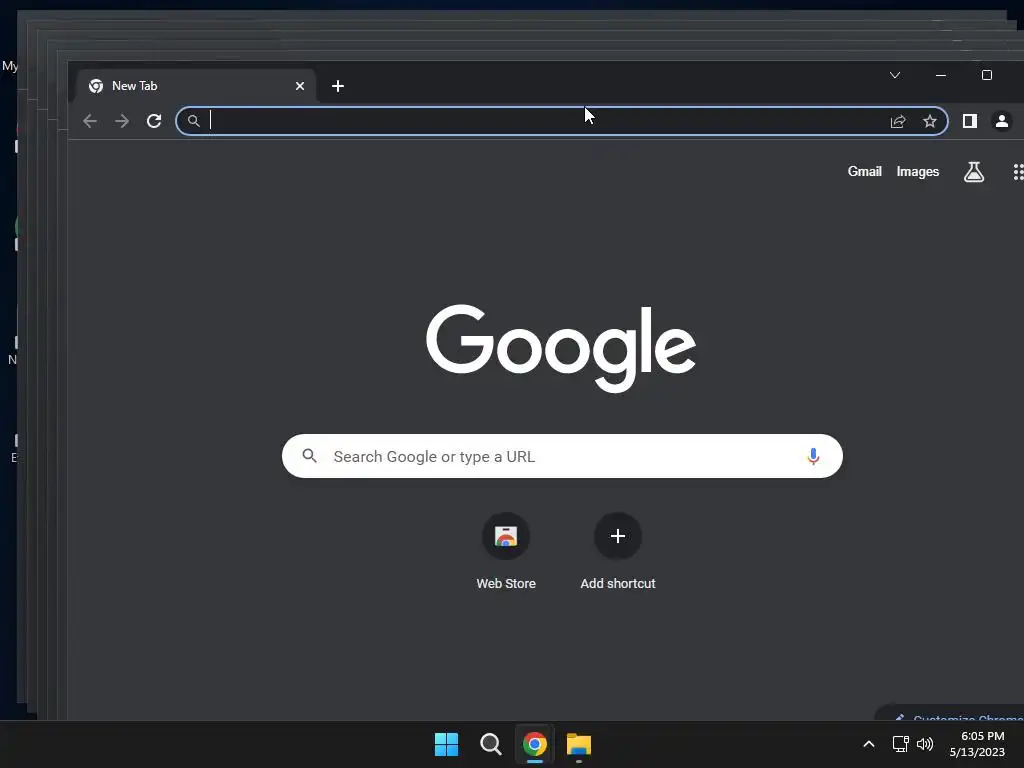This screenshot has width=1024, height=768.
Task: Open Google Images link
Action: [x=918, y=172]
